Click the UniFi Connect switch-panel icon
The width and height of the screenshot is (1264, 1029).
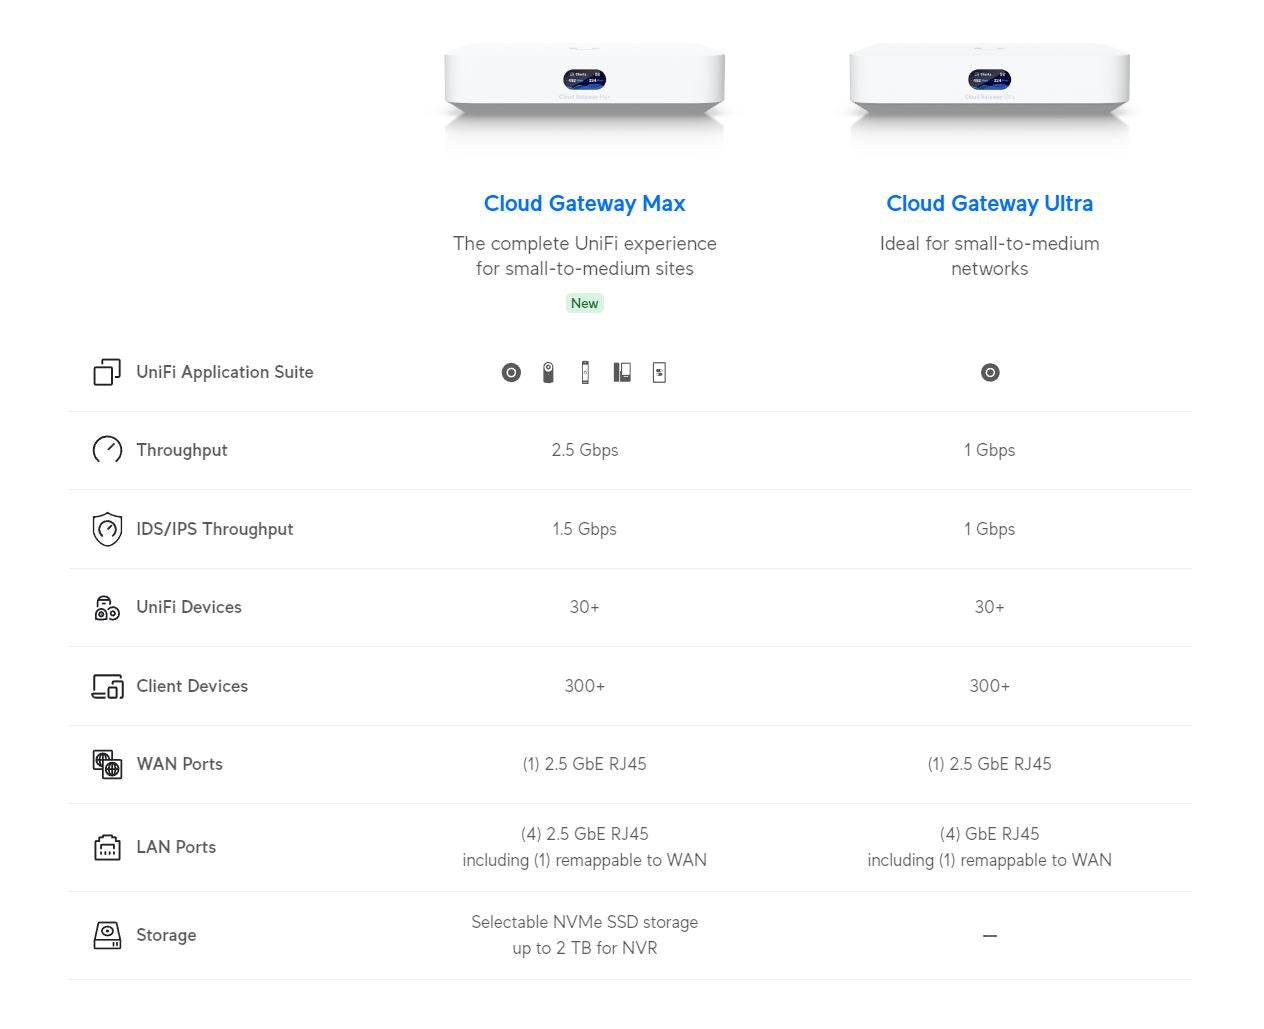coord(659,373)
